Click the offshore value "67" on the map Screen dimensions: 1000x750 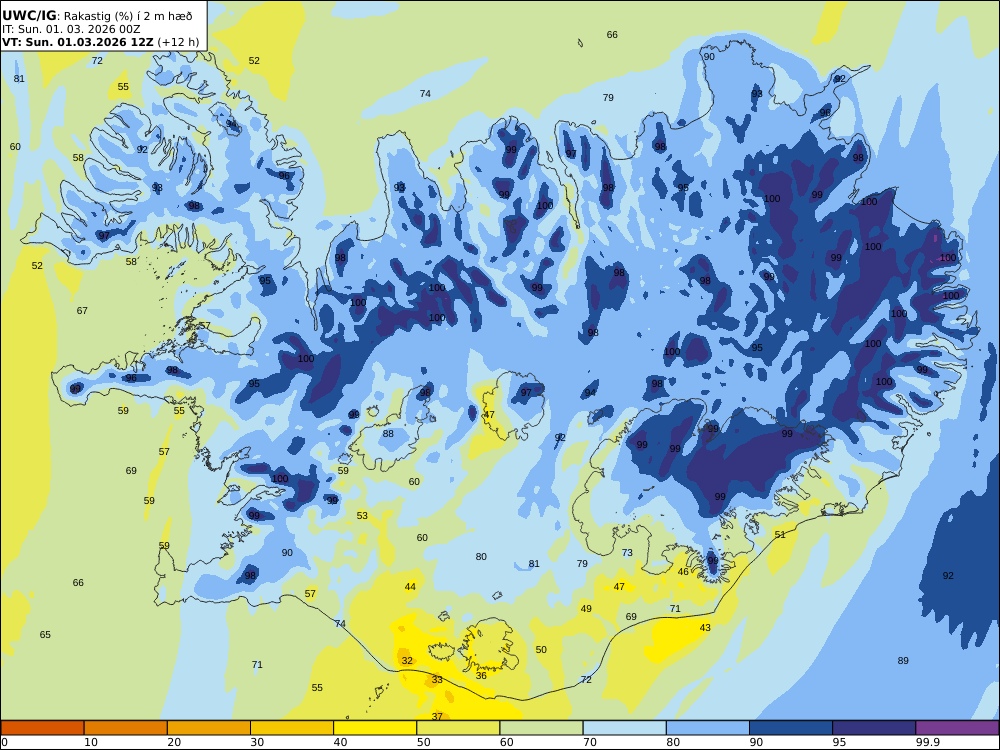click(82, 311)
